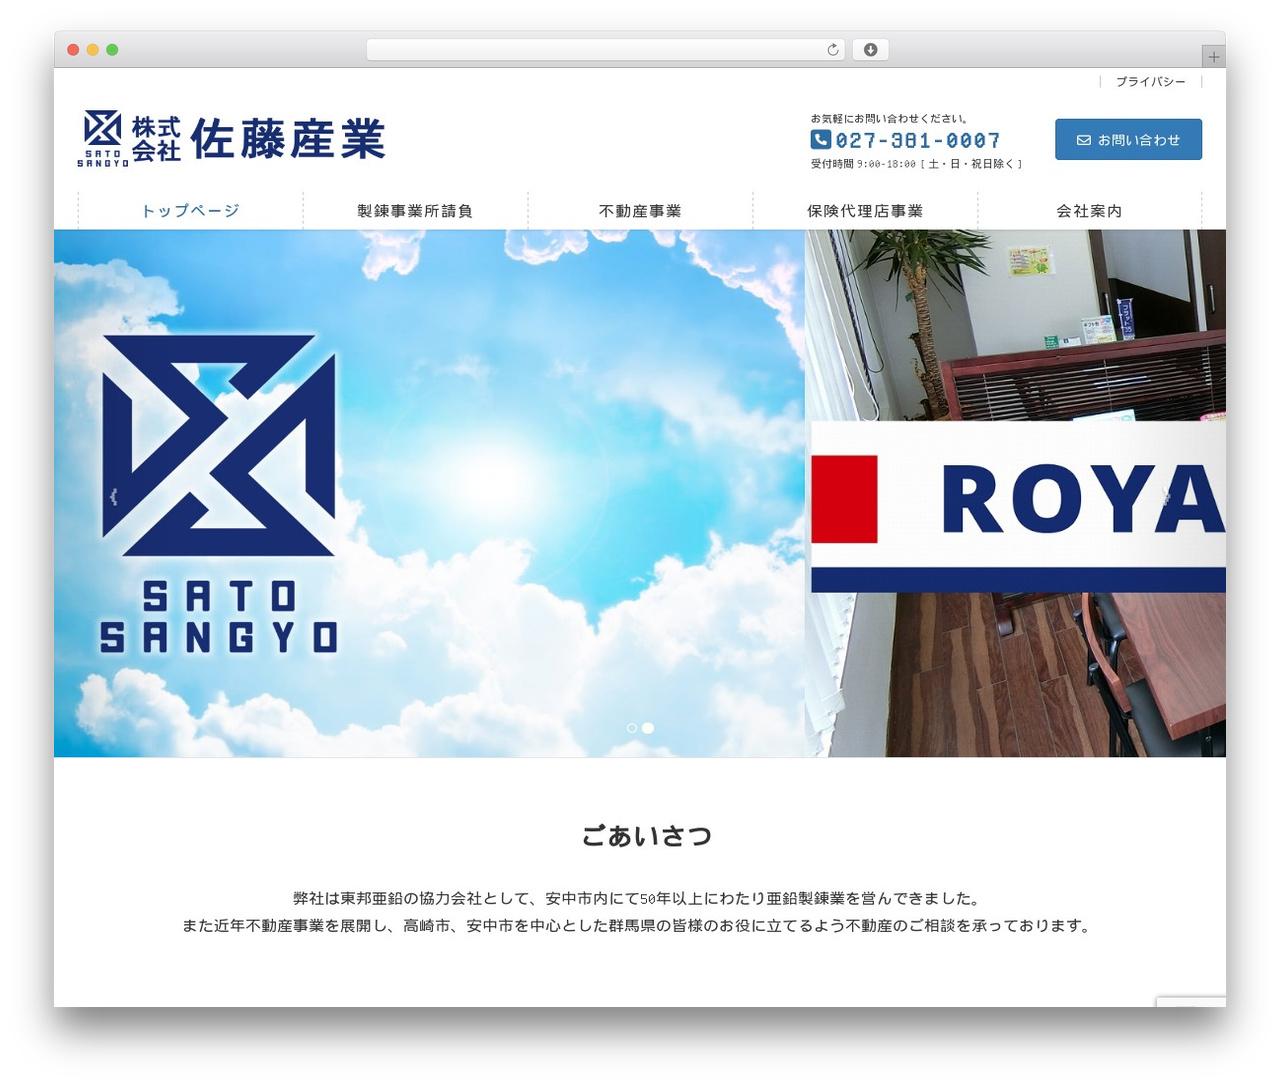Click the next slide arrow on the banner
1280x1084 pixels.
click(x=1166, y=496)
